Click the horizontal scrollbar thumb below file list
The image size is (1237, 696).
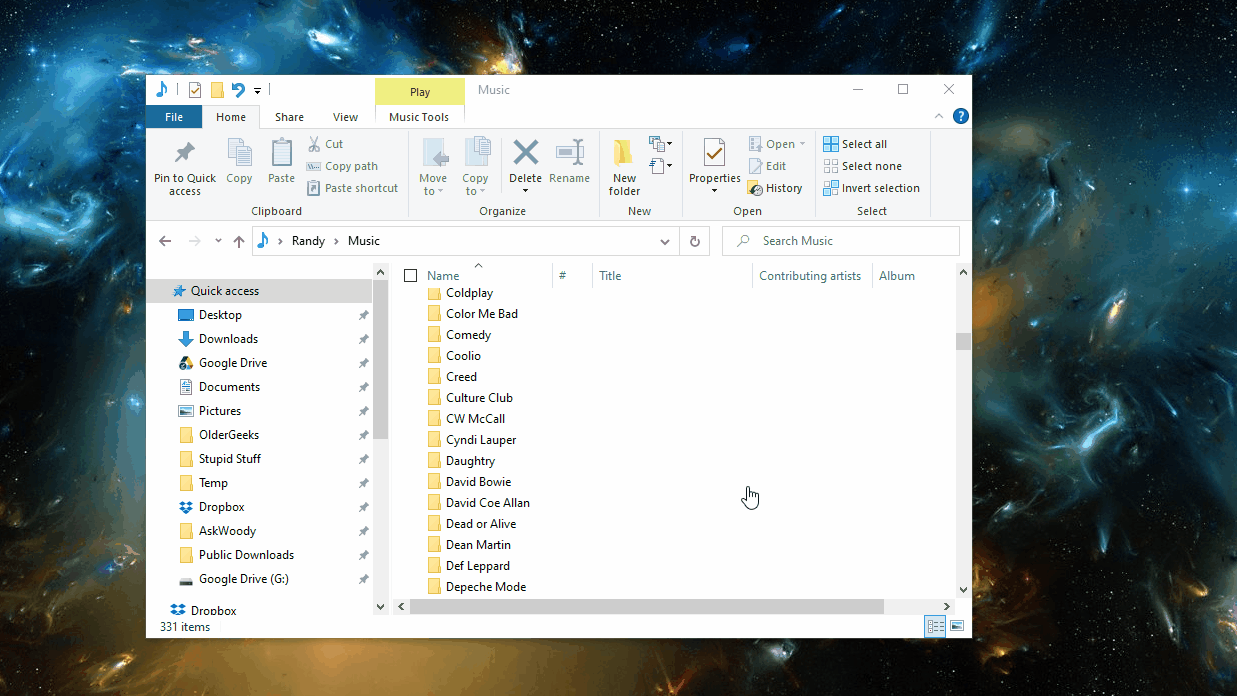click(x=646, y=606)
